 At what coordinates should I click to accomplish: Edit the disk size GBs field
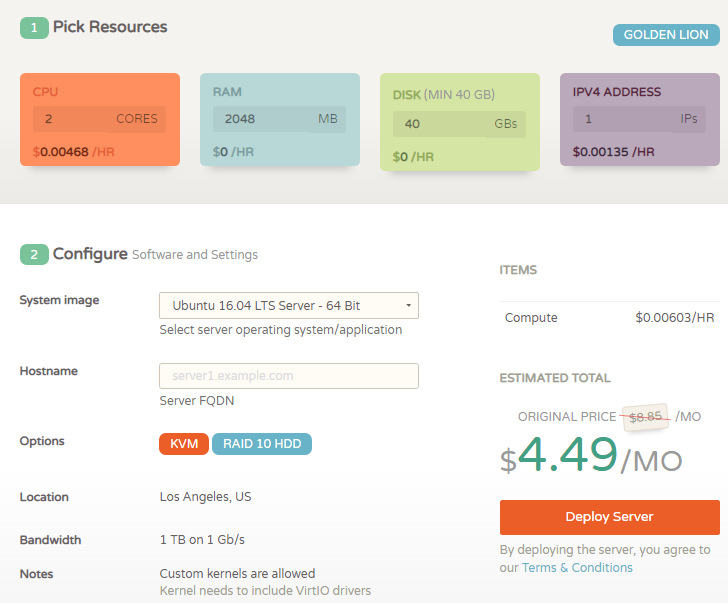459,125
